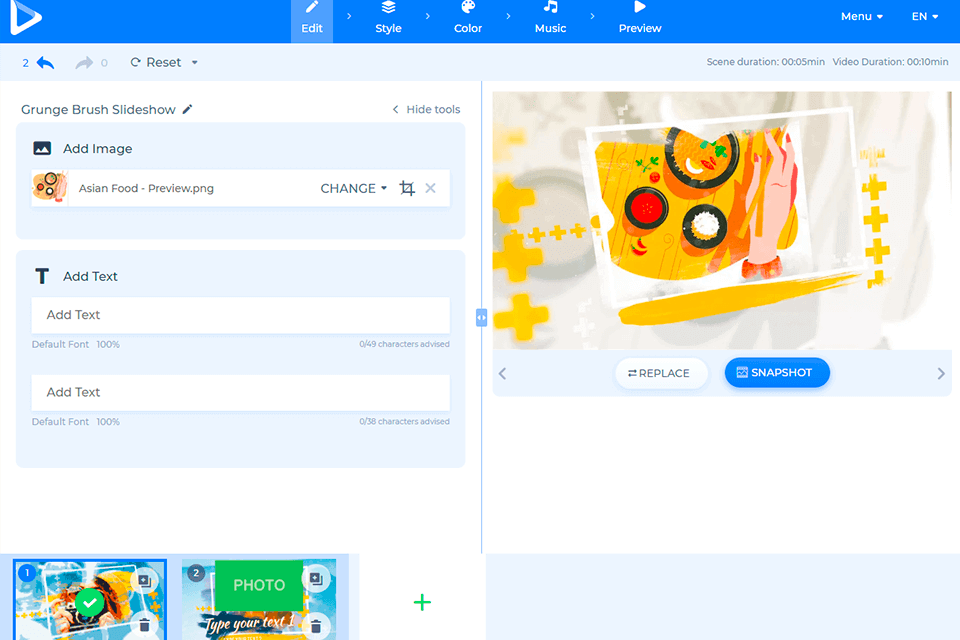Delete scene 2 trash icon
Screen dimensions: 960x640
tap(316, 627)
